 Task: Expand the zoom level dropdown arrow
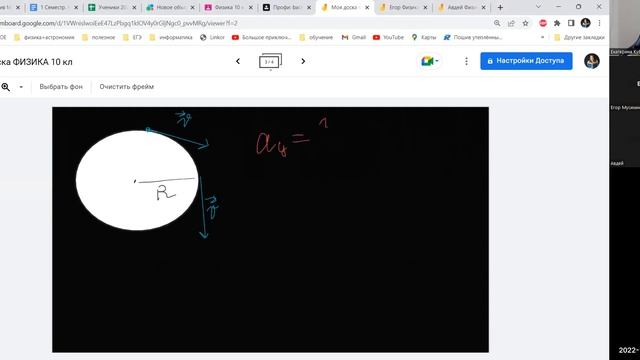21,87
